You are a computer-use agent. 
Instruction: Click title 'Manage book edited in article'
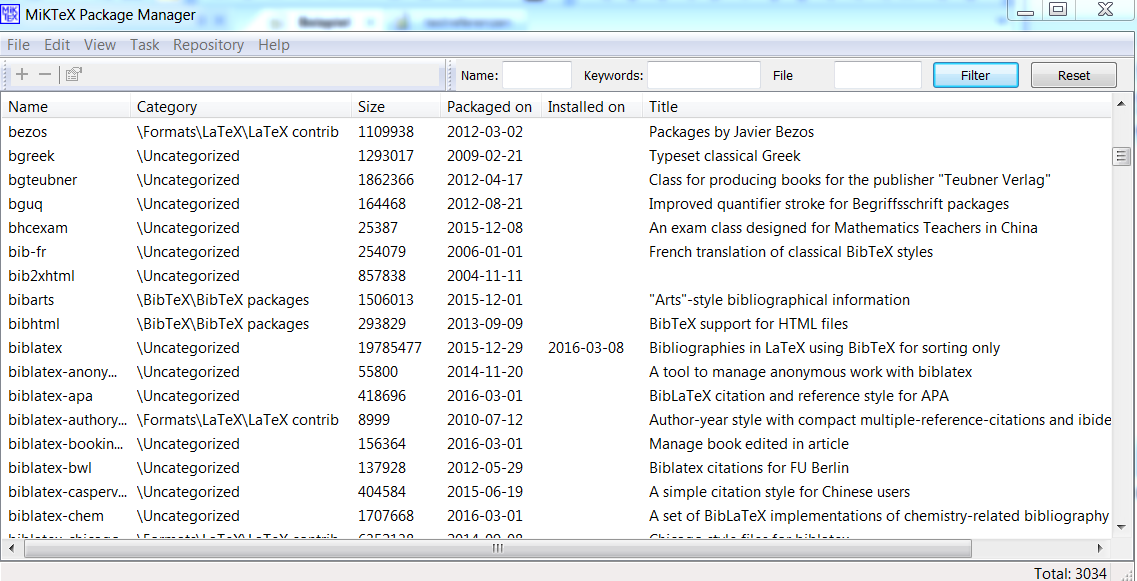point(748,444)
